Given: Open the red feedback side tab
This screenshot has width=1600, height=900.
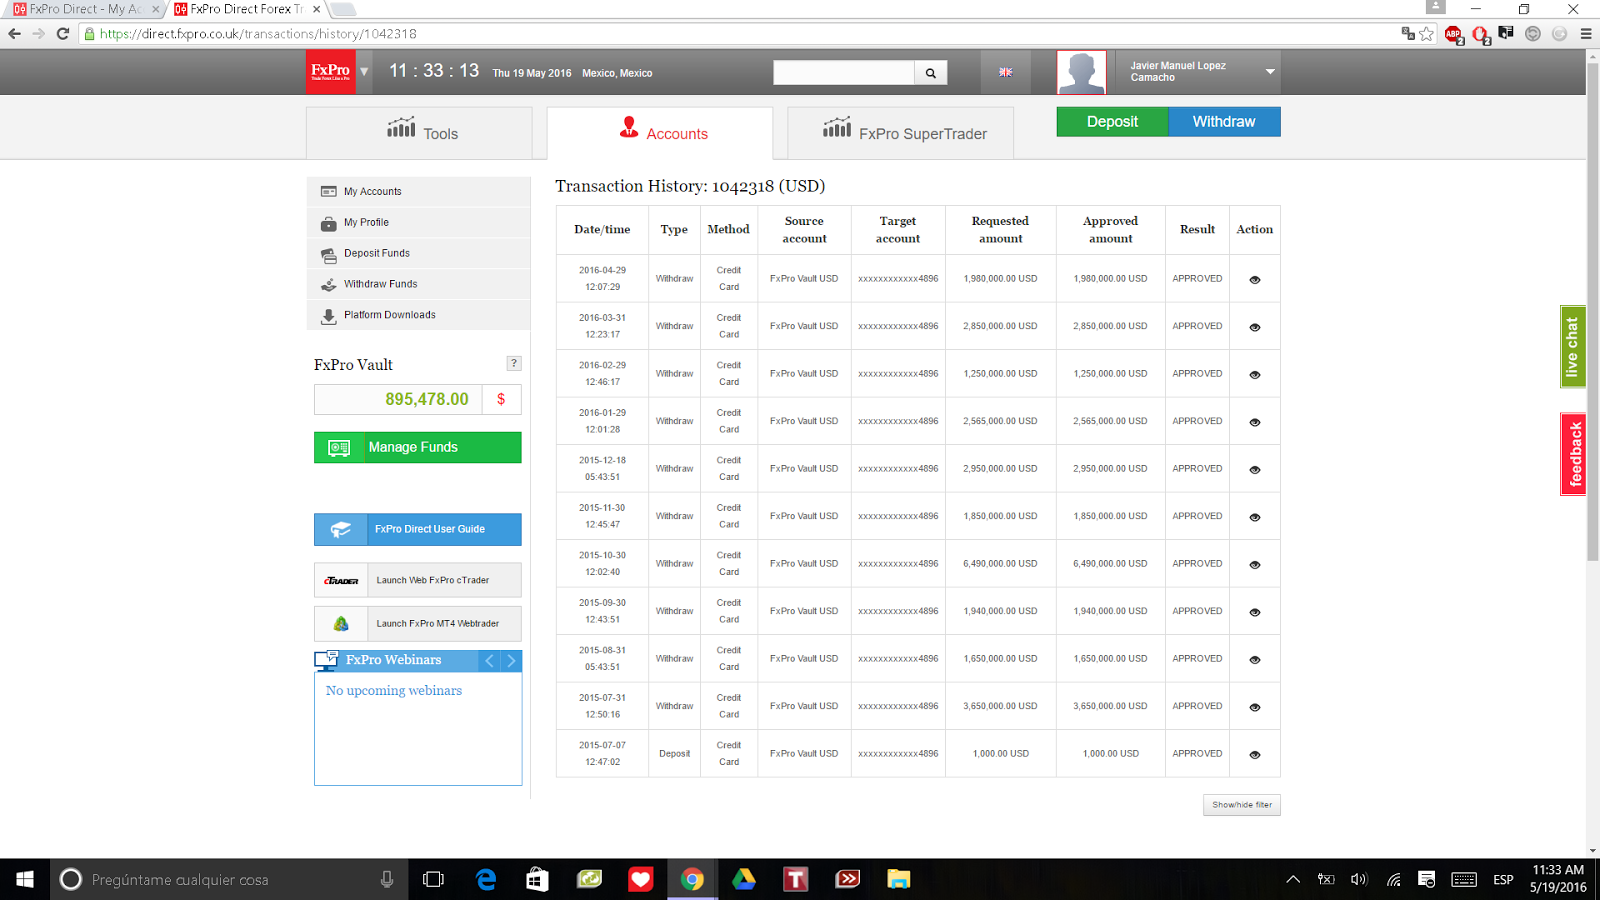Looking at the screenshot, I should point(1573,454).
